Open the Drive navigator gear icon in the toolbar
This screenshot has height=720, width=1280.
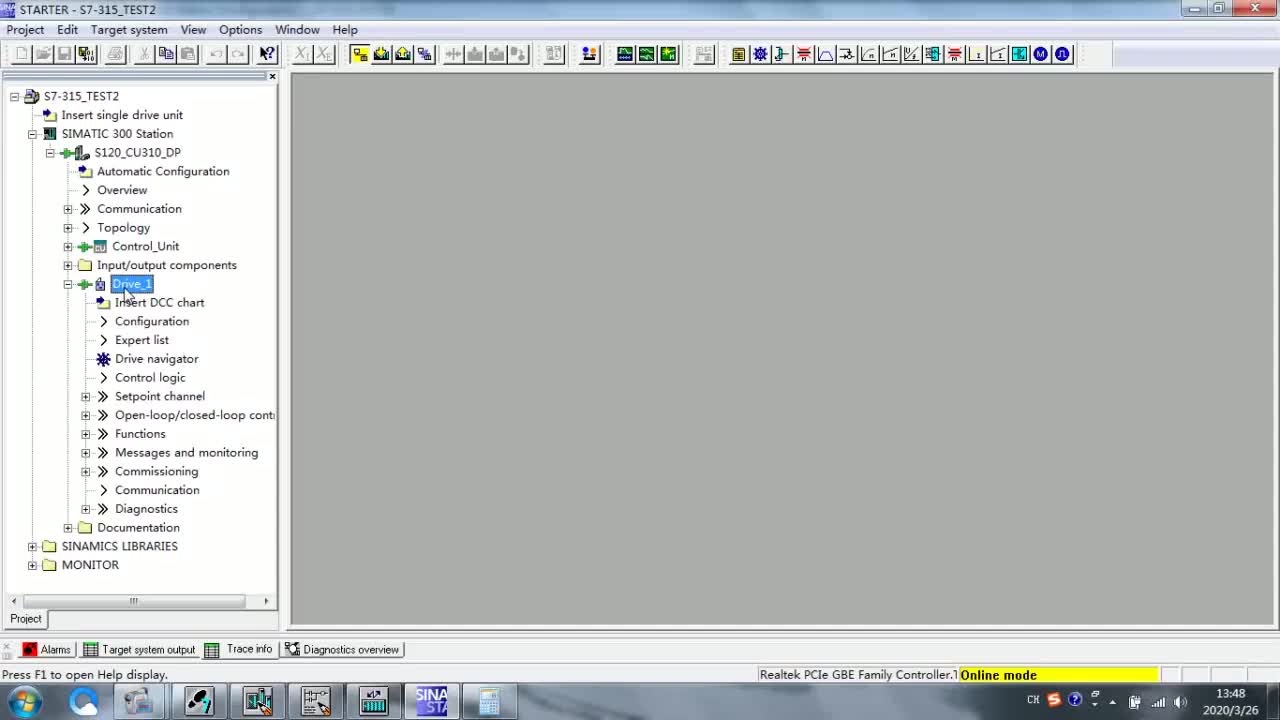pos(760,54)
